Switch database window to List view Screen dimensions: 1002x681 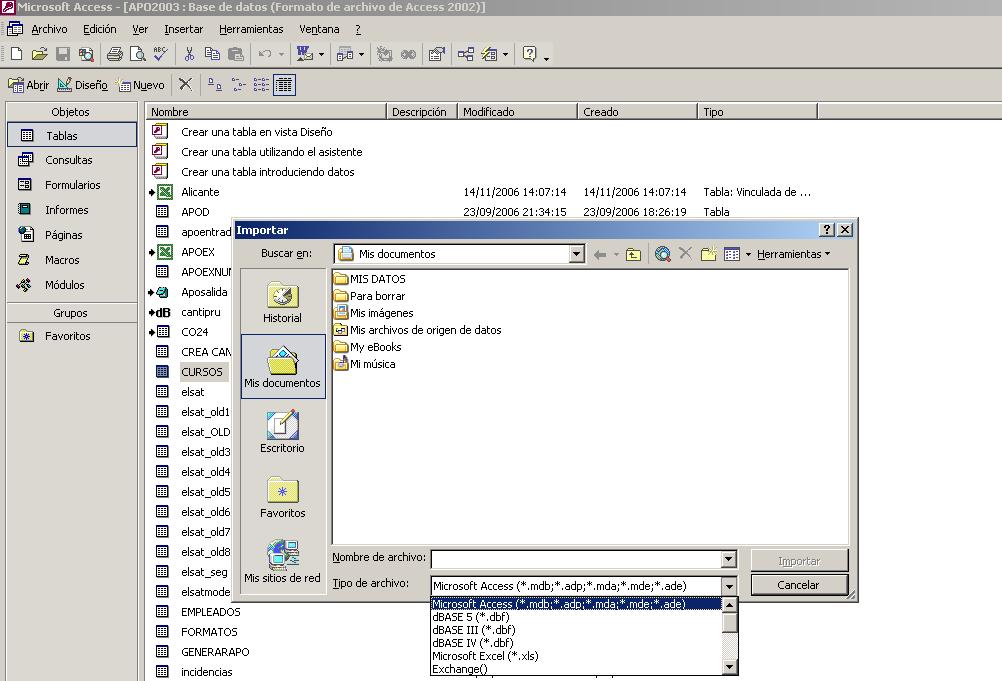[261, 84]
